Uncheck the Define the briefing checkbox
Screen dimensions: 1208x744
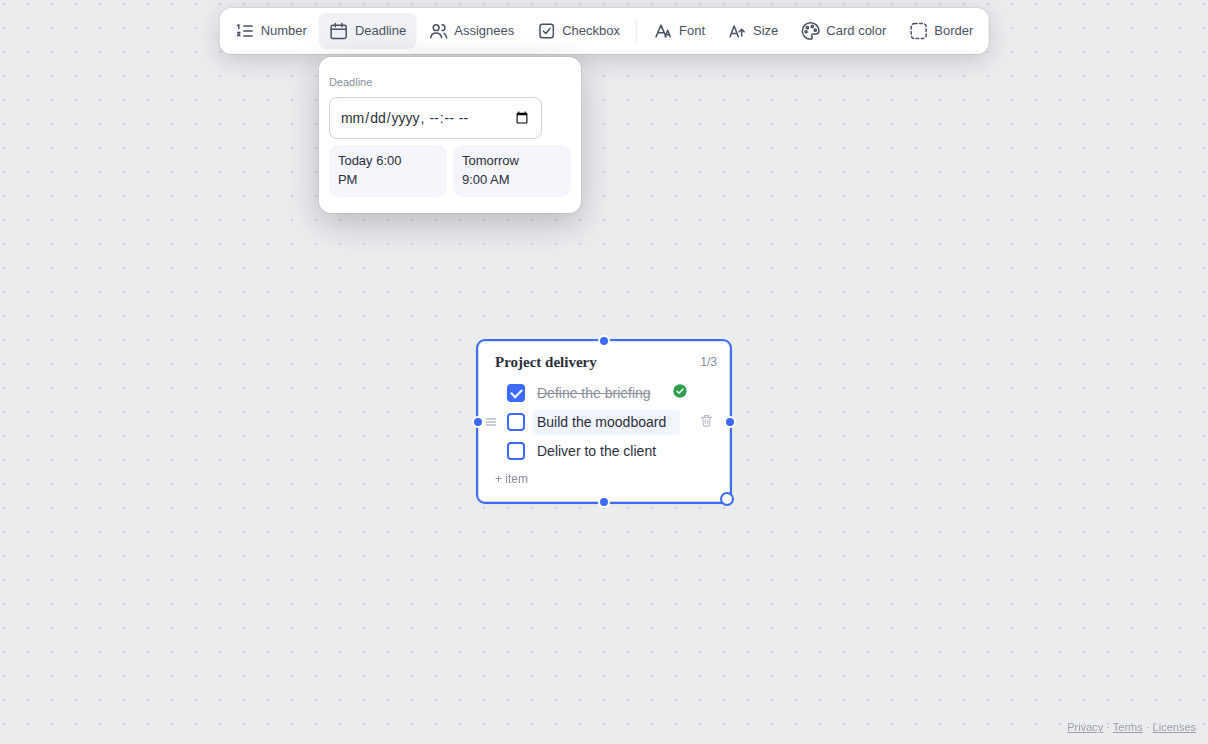pyautogui.click(x=516, y=393)
